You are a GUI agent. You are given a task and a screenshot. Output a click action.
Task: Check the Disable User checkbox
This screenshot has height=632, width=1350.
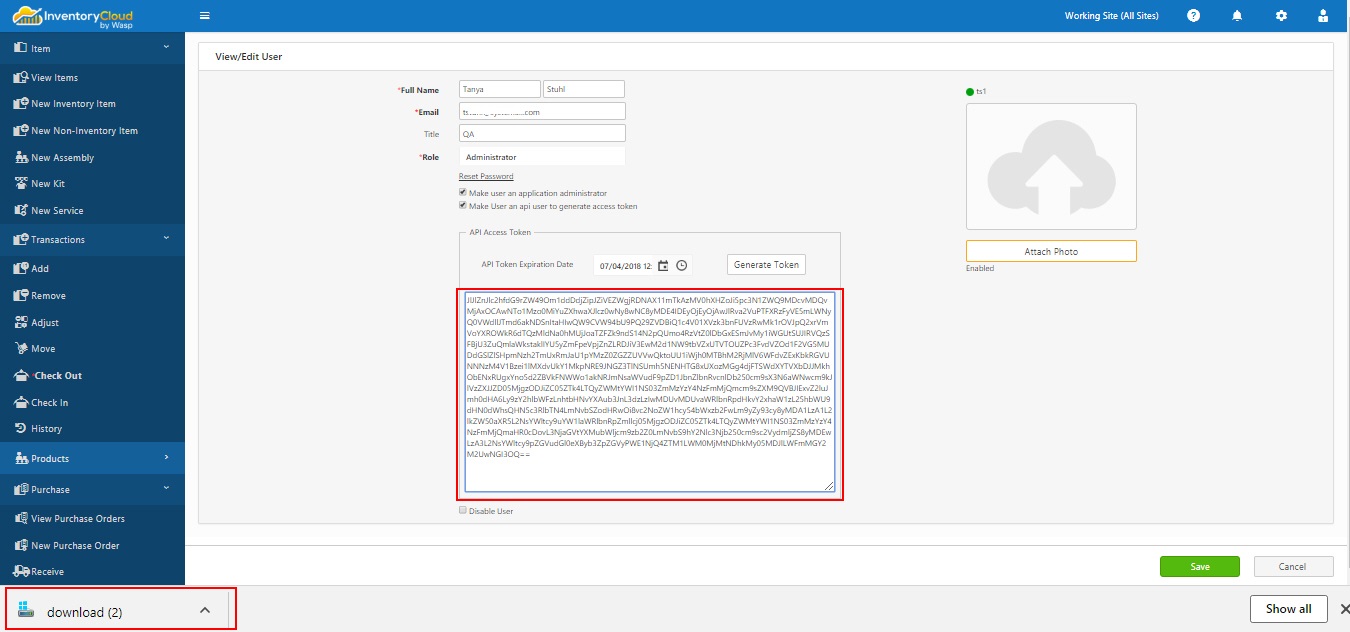coord(462,511)
